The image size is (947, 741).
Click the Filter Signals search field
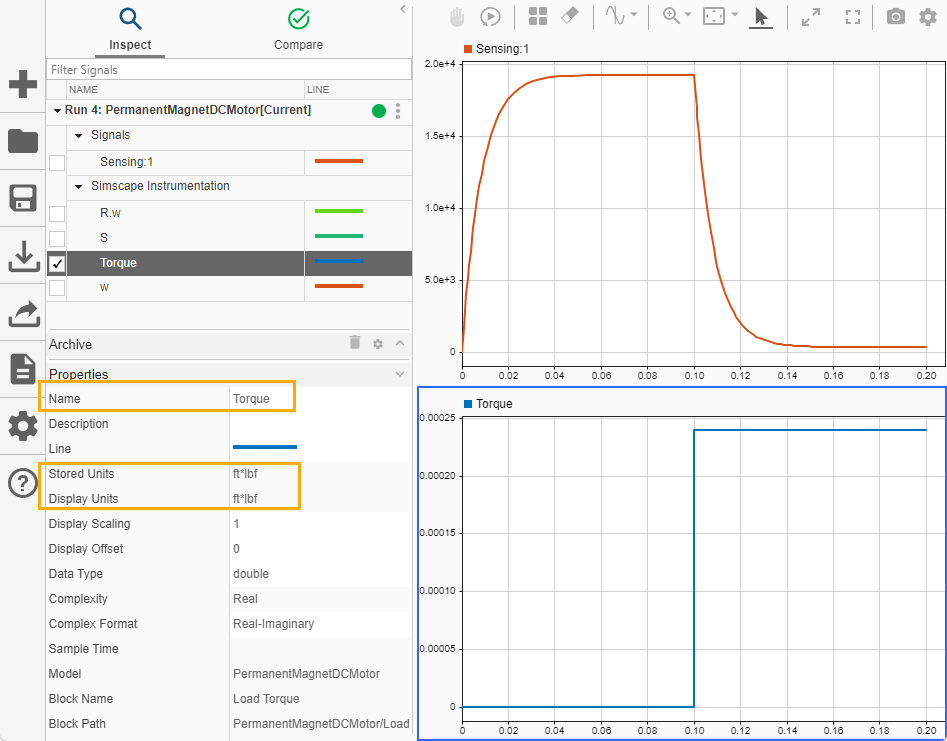pyautogui.click(x=229, y=70)
